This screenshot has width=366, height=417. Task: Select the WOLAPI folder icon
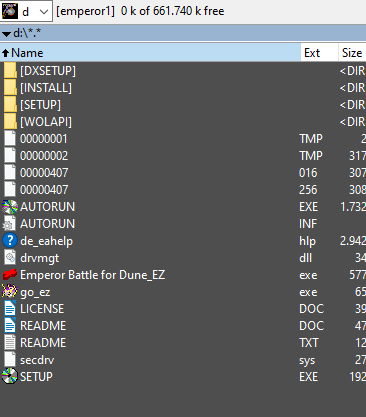tap(10, 122)
